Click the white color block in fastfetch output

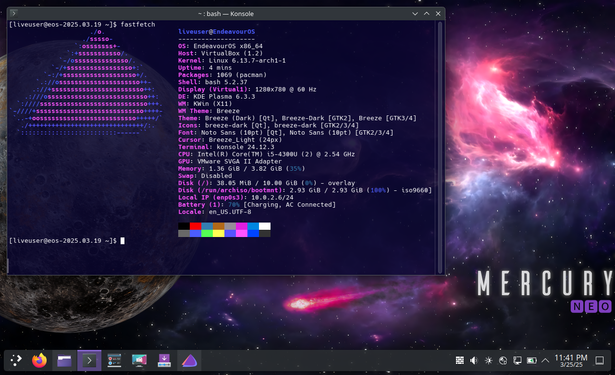pyautogui.click(x=265, y=226)
